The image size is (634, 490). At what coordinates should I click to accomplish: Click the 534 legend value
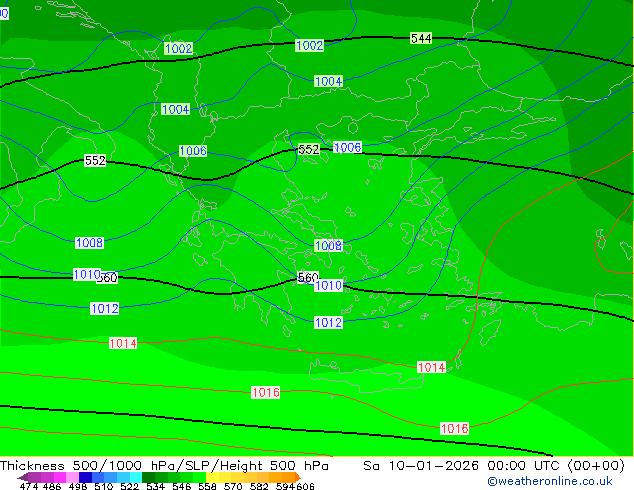155,486
